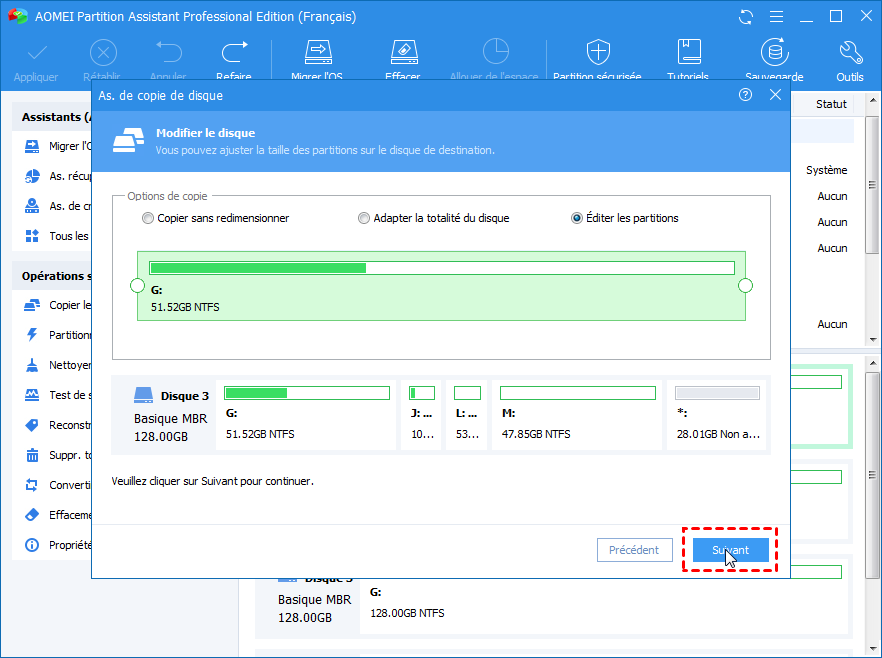
Task: Click the Tous les assistants sidebar icon
Action: click(32, 236)
